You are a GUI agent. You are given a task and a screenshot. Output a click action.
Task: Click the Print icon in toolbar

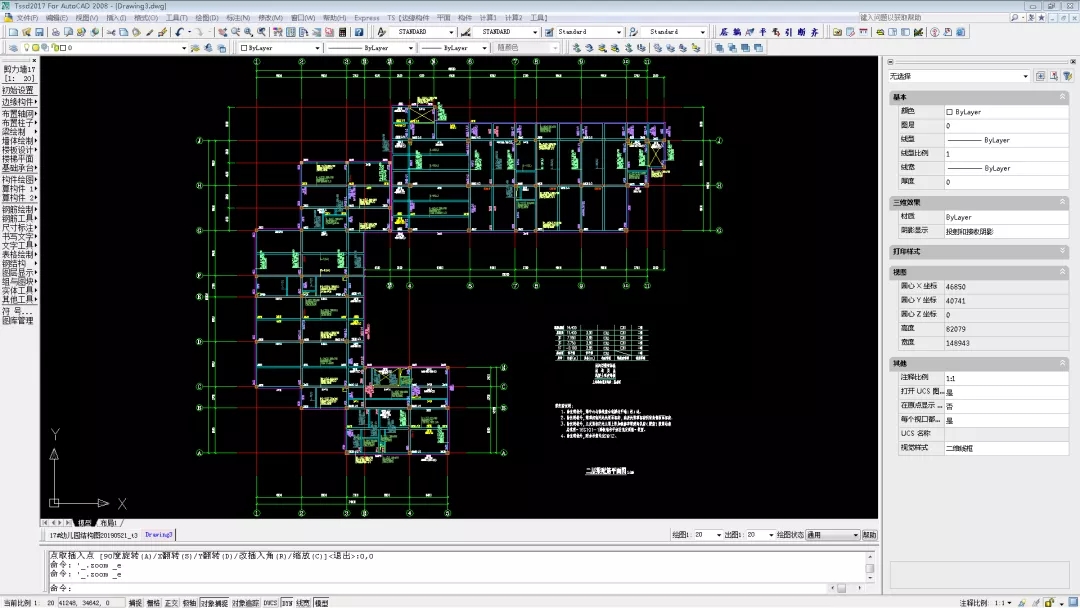(x=55, y=32)
